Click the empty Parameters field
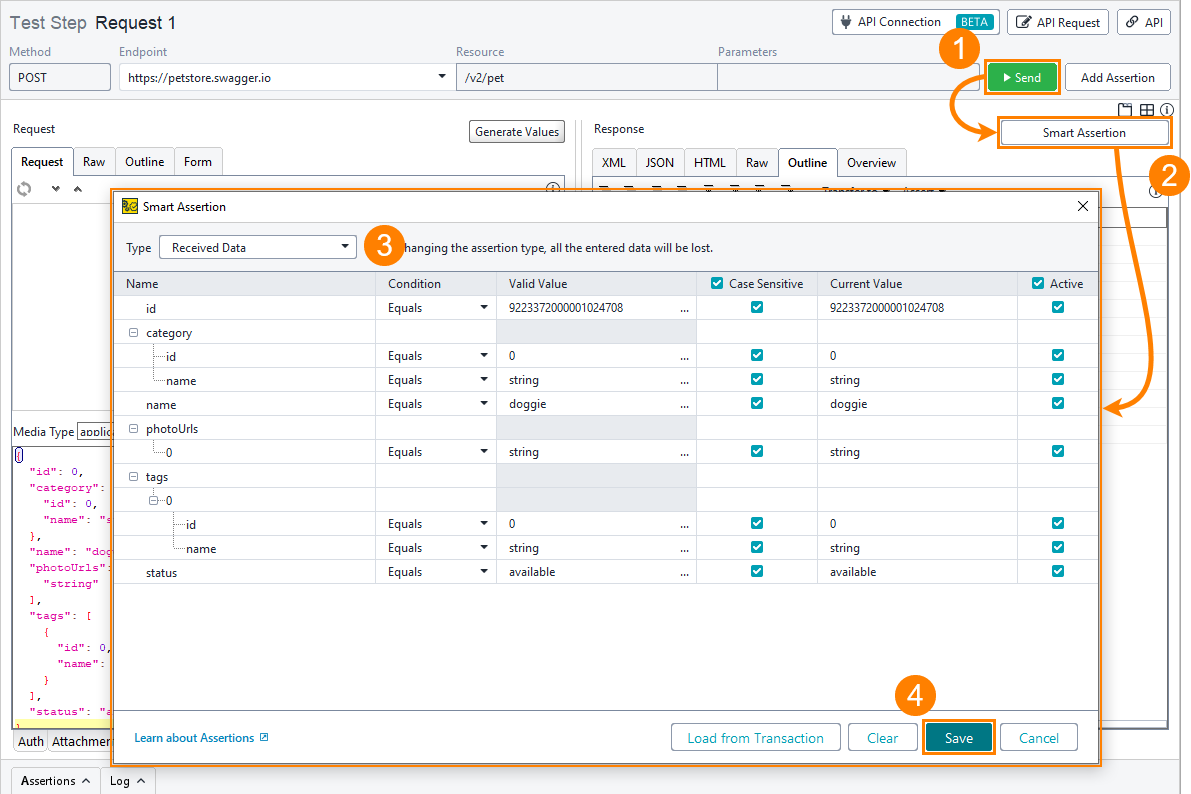Image resolution: width=1191 pixels, height=794 pixels. (848, 78)
